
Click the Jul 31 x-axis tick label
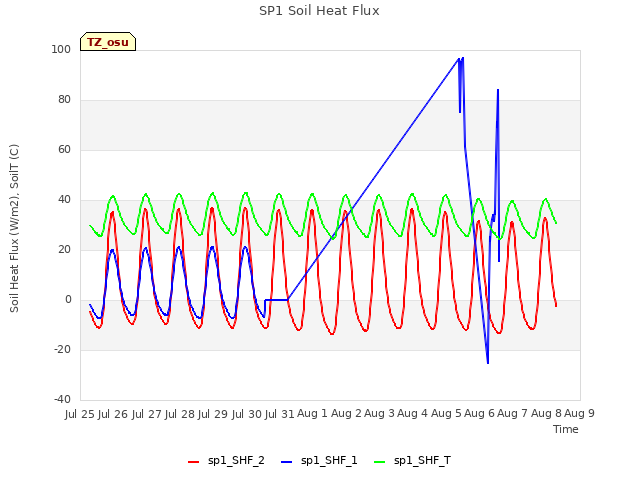[280, 414]
